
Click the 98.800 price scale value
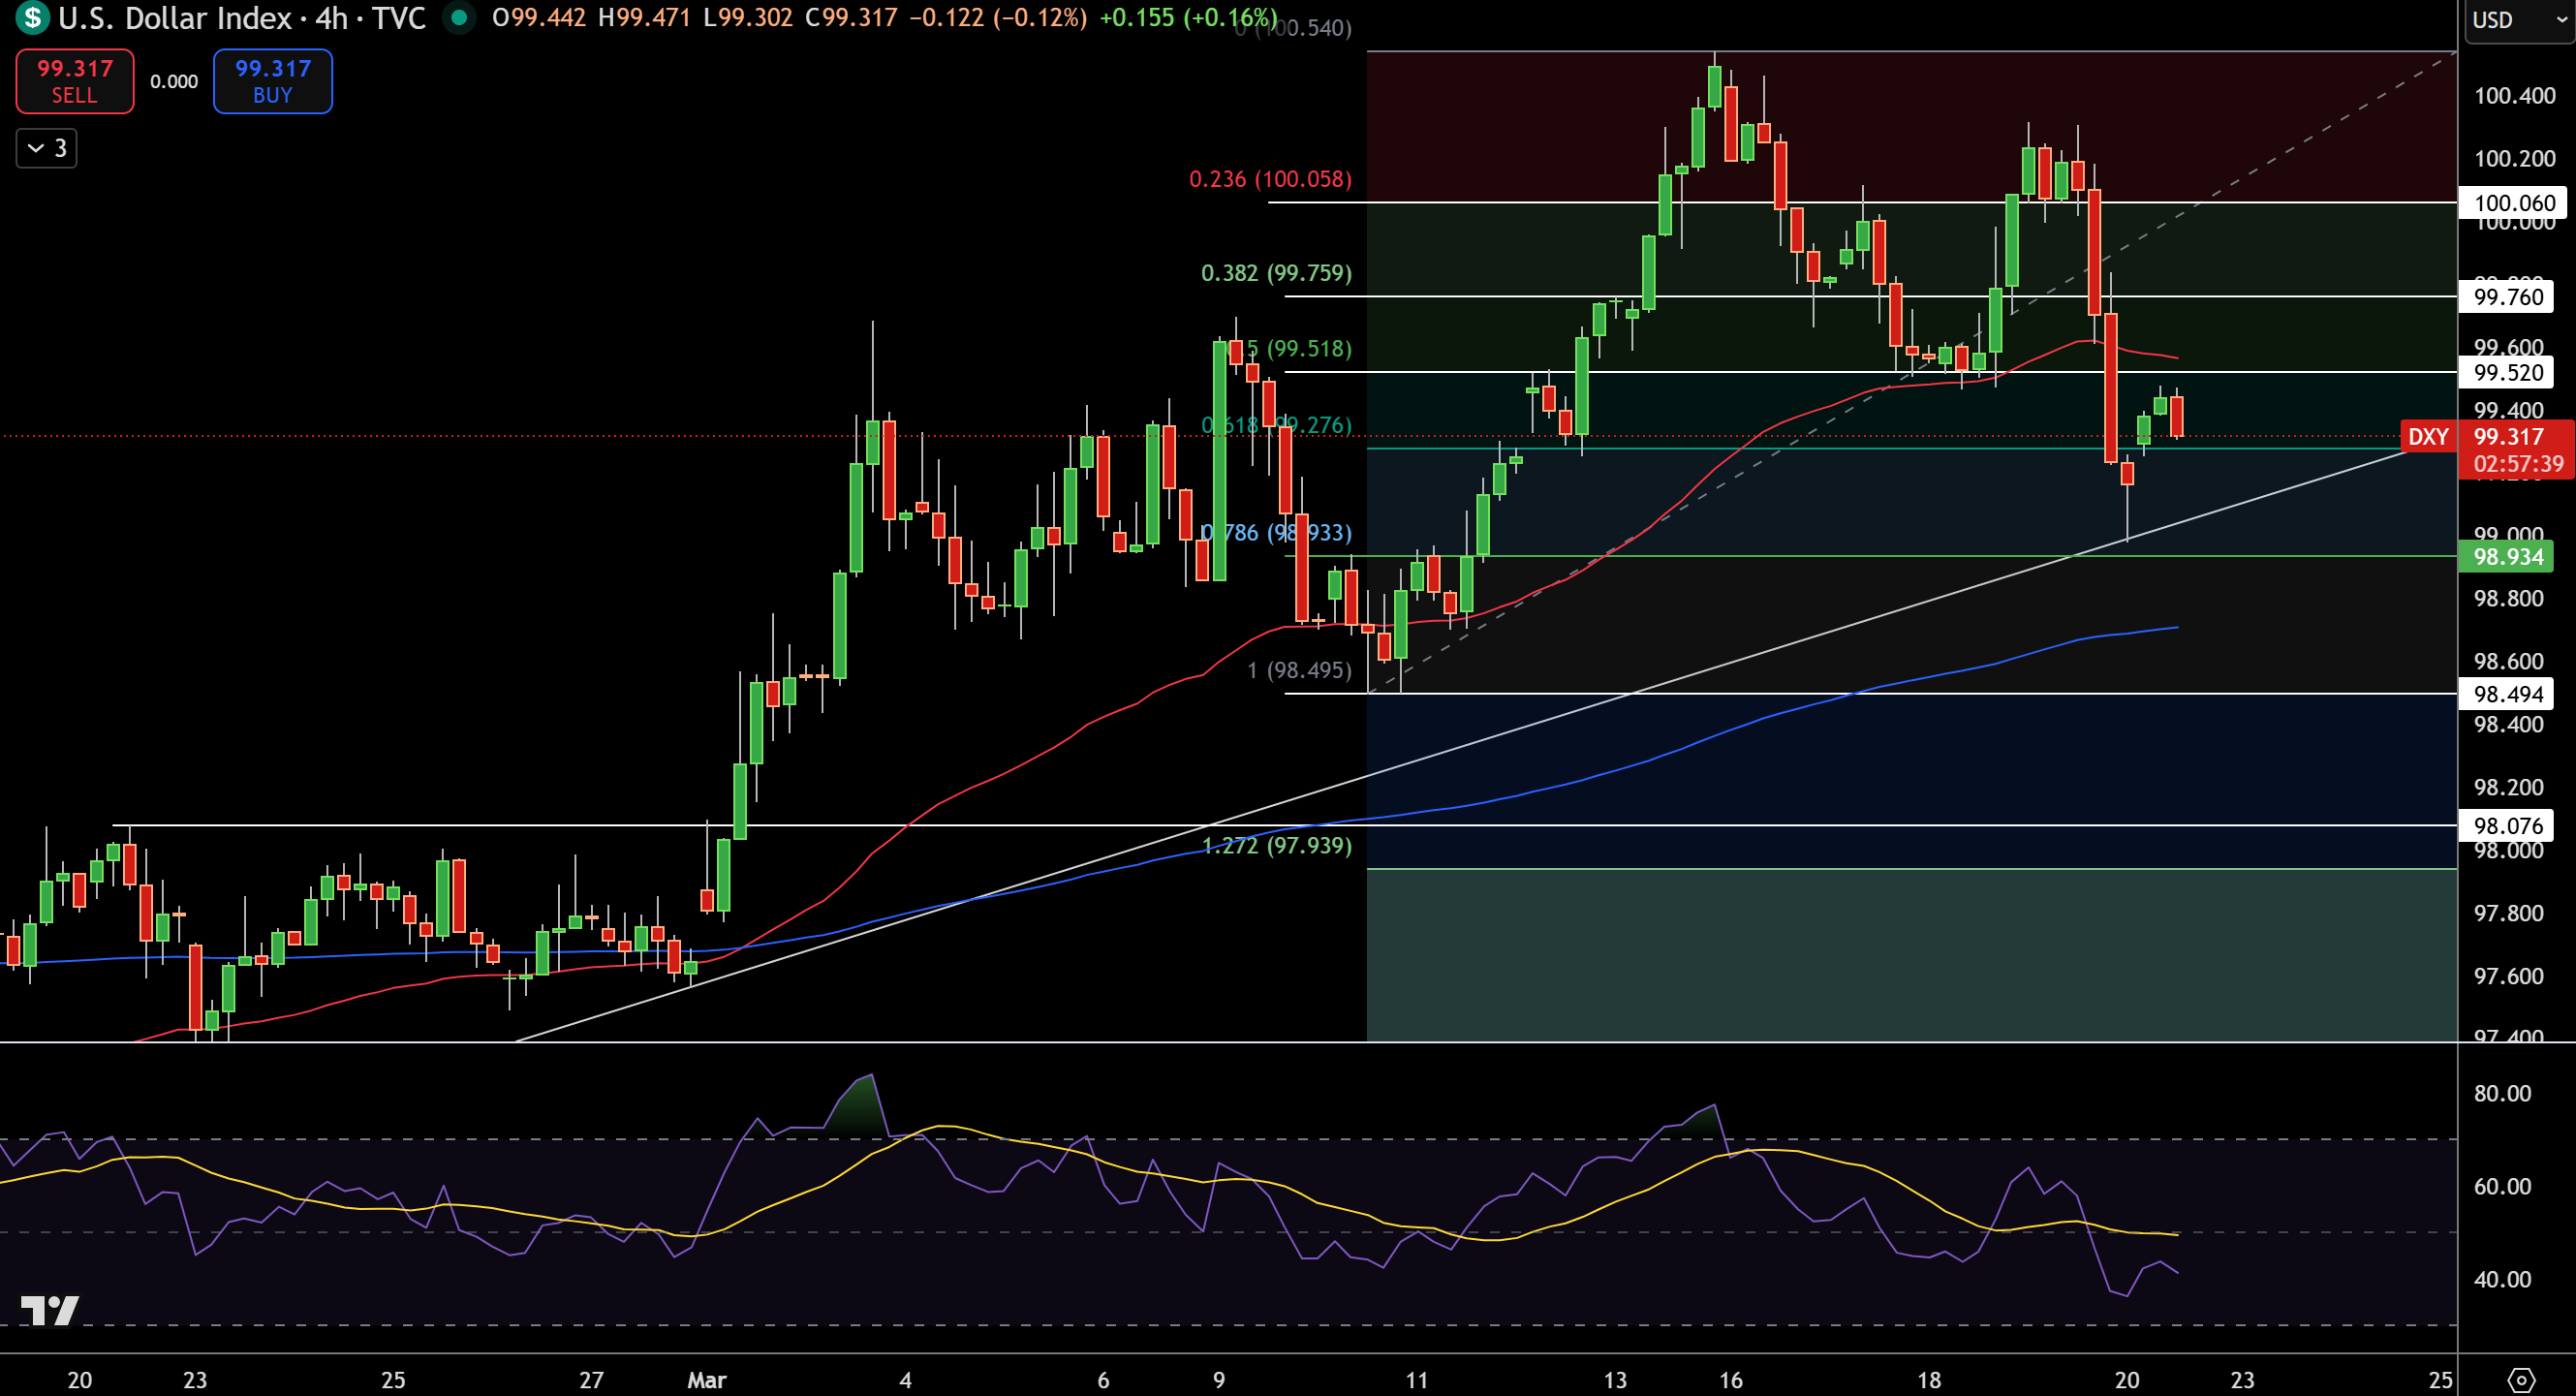click(2508, 599)
